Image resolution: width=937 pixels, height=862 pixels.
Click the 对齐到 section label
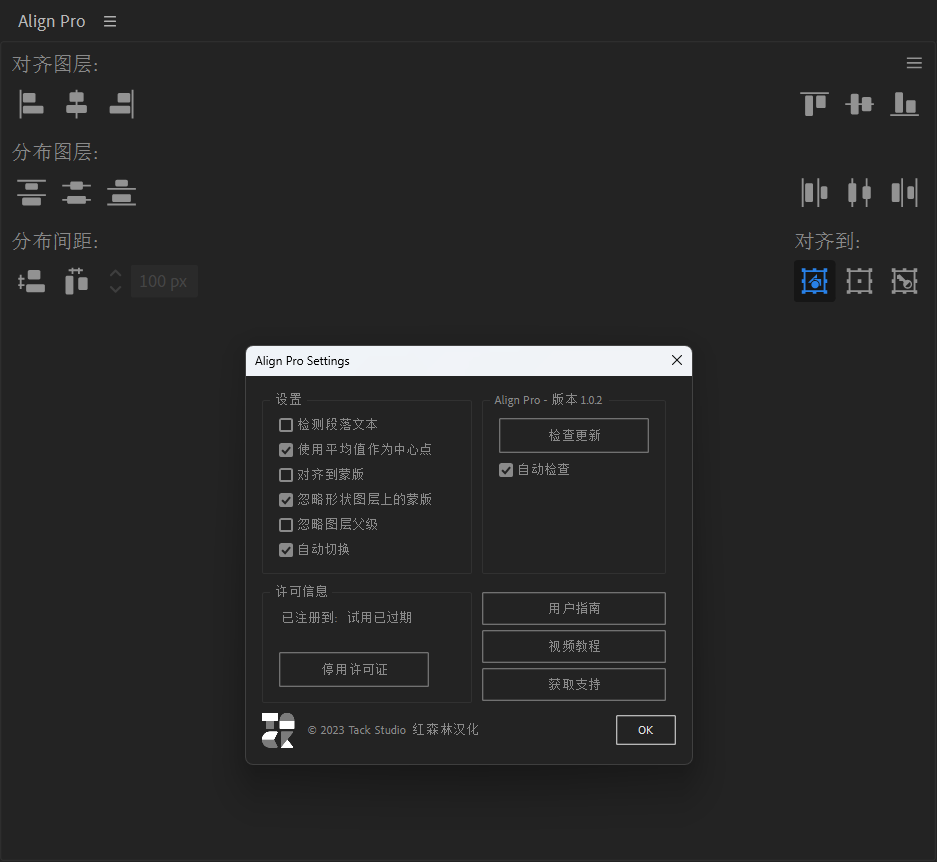coord(828,241)
